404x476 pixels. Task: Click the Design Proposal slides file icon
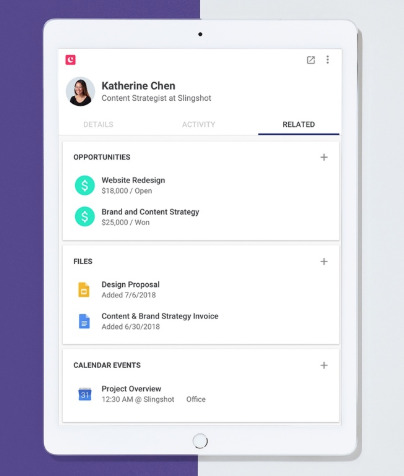[84, 289]
